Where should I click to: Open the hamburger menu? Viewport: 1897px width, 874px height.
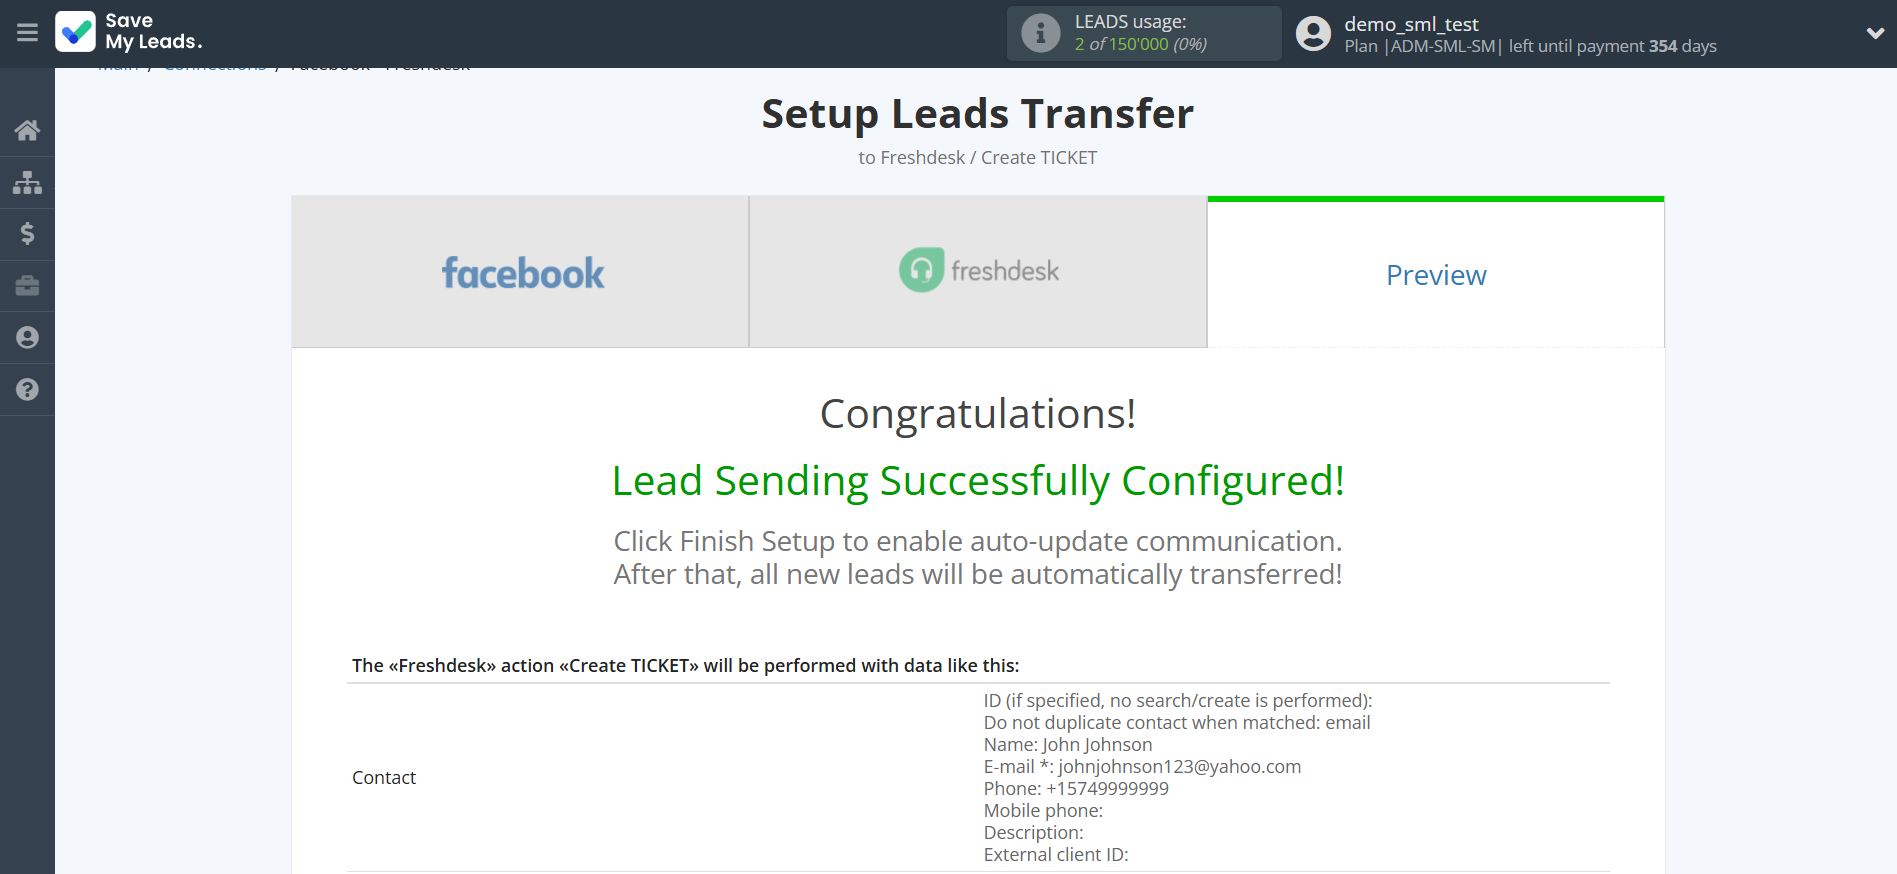27,33
